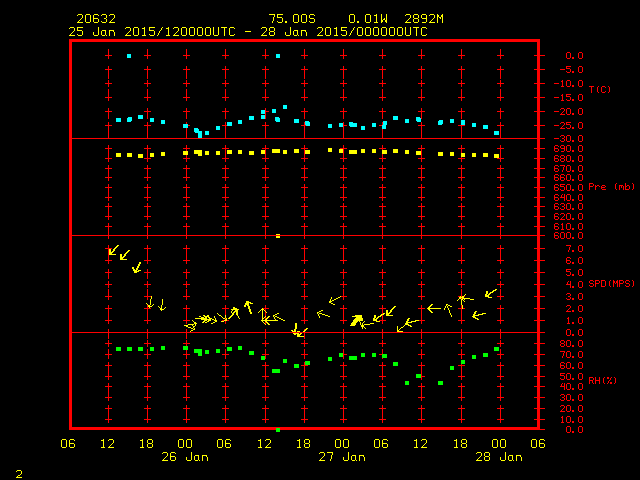640x480 pixels.
Task: Click the 4.0 wind speed tick label
Action: click(575, 284)
